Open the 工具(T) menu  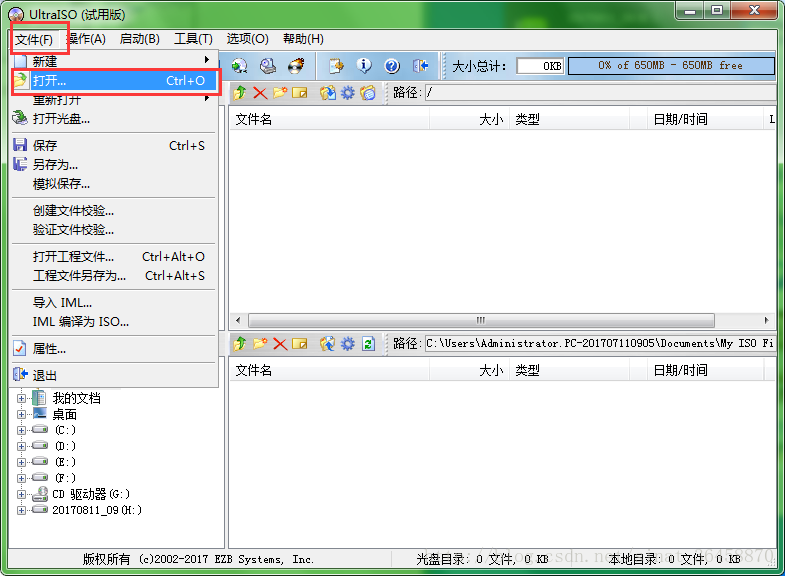(193, 39)
